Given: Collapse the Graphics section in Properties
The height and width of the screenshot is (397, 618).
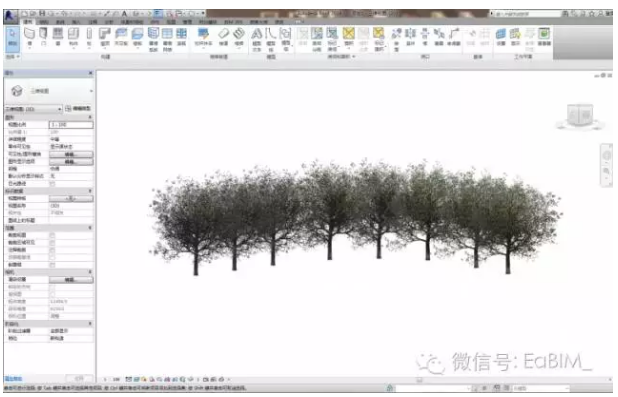Looking at the screenshot, I should pos(90,117).
